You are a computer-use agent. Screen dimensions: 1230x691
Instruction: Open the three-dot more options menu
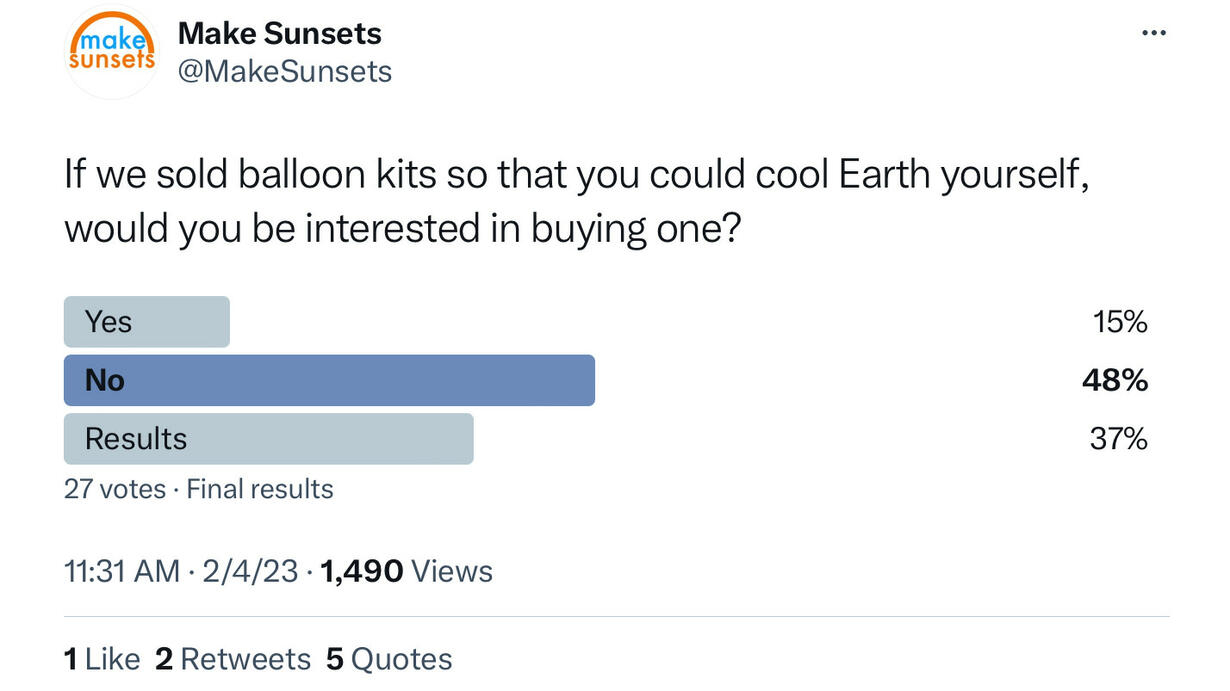[x=1153, y=33]
